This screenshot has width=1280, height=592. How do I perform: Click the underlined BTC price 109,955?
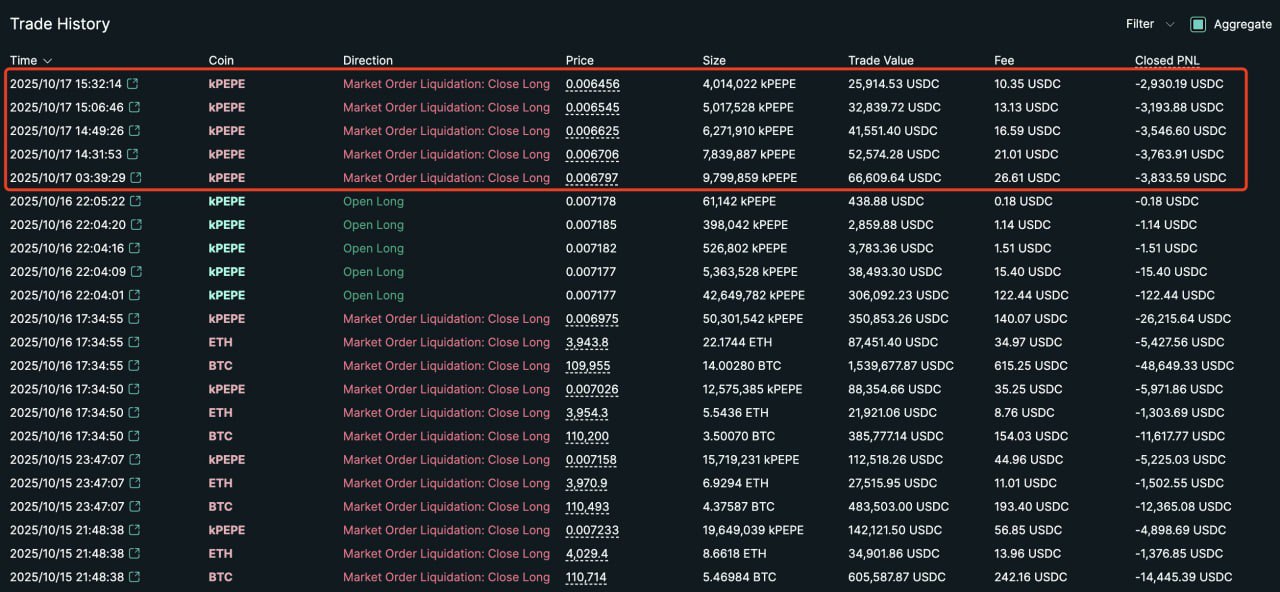tap(587, 366)
